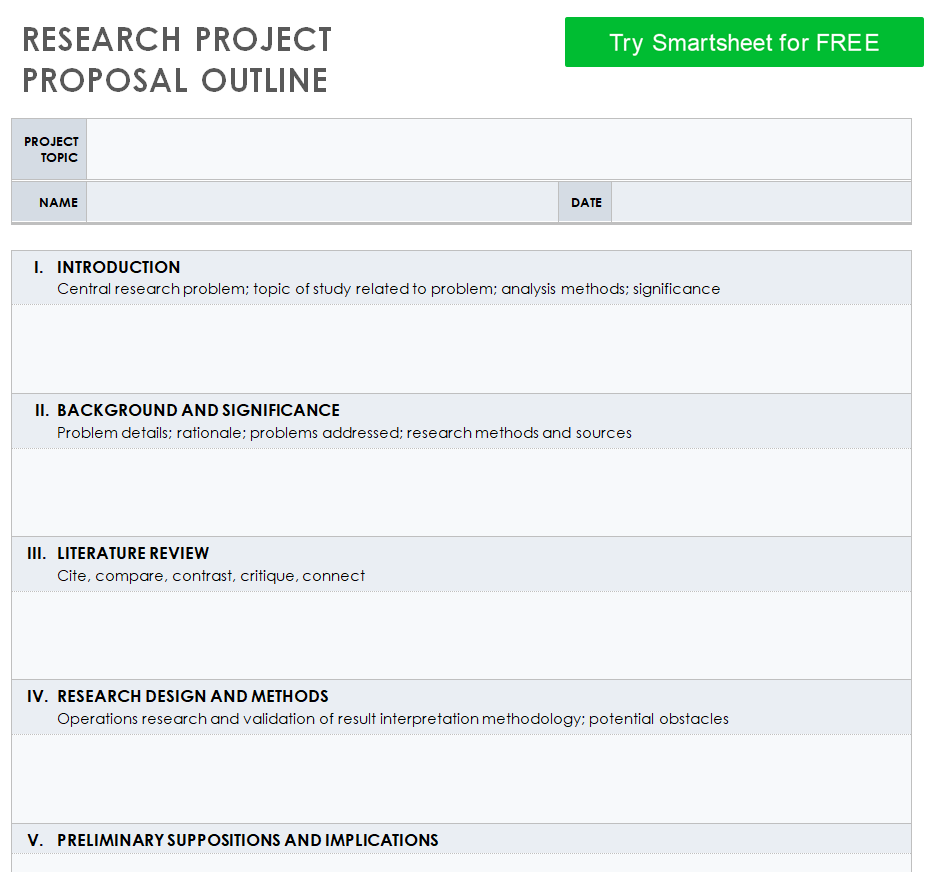Click the Name entry field
This screenshot has height=872, width=930.
coord(322,202)
